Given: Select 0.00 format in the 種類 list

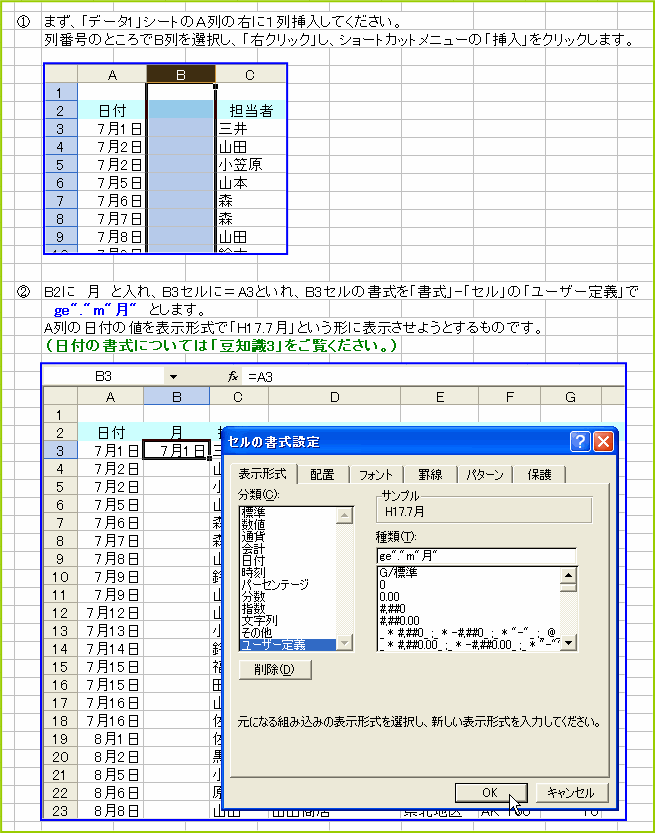Looking at the screenshot, I should click(x=469, y=597).
